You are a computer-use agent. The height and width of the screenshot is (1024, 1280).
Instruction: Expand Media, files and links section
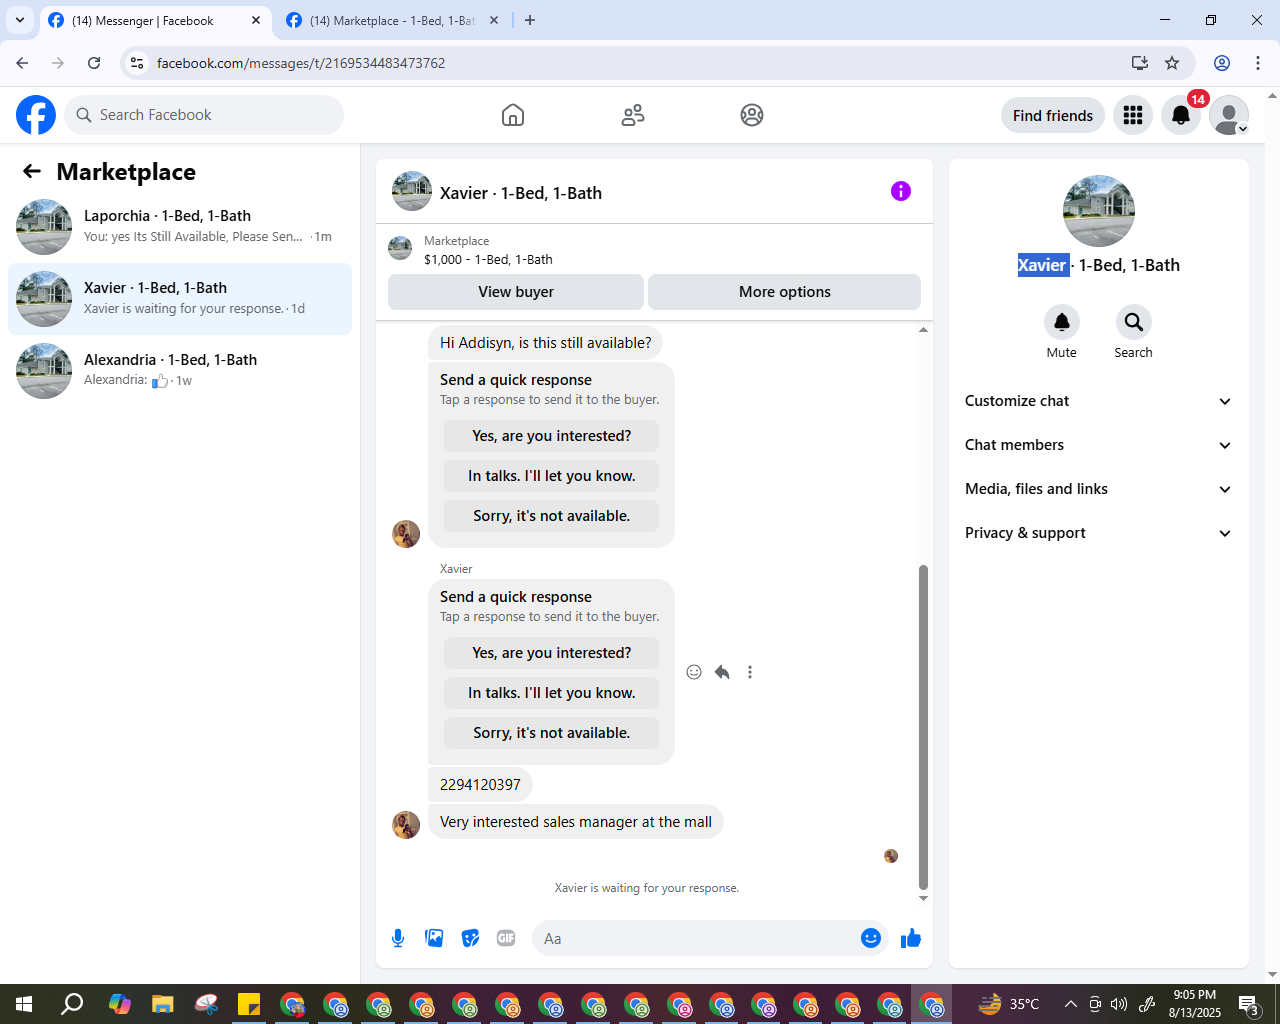click(1099, 489)
